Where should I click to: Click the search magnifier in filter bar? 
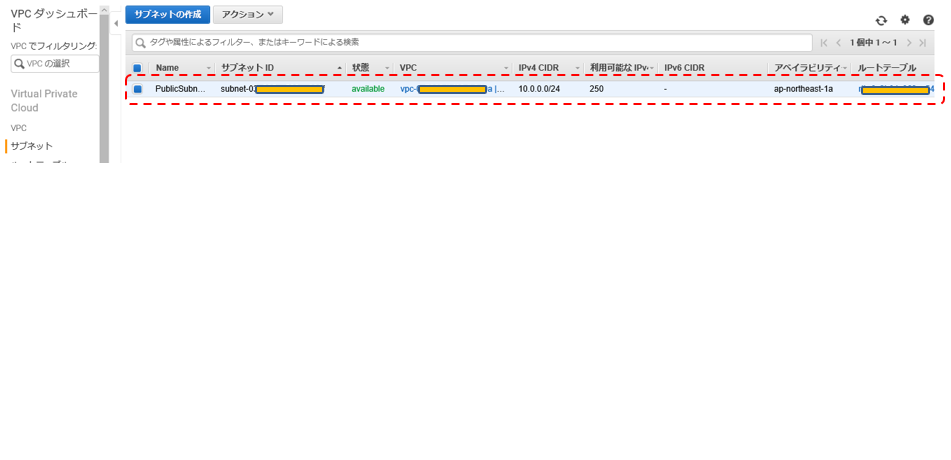141,42
